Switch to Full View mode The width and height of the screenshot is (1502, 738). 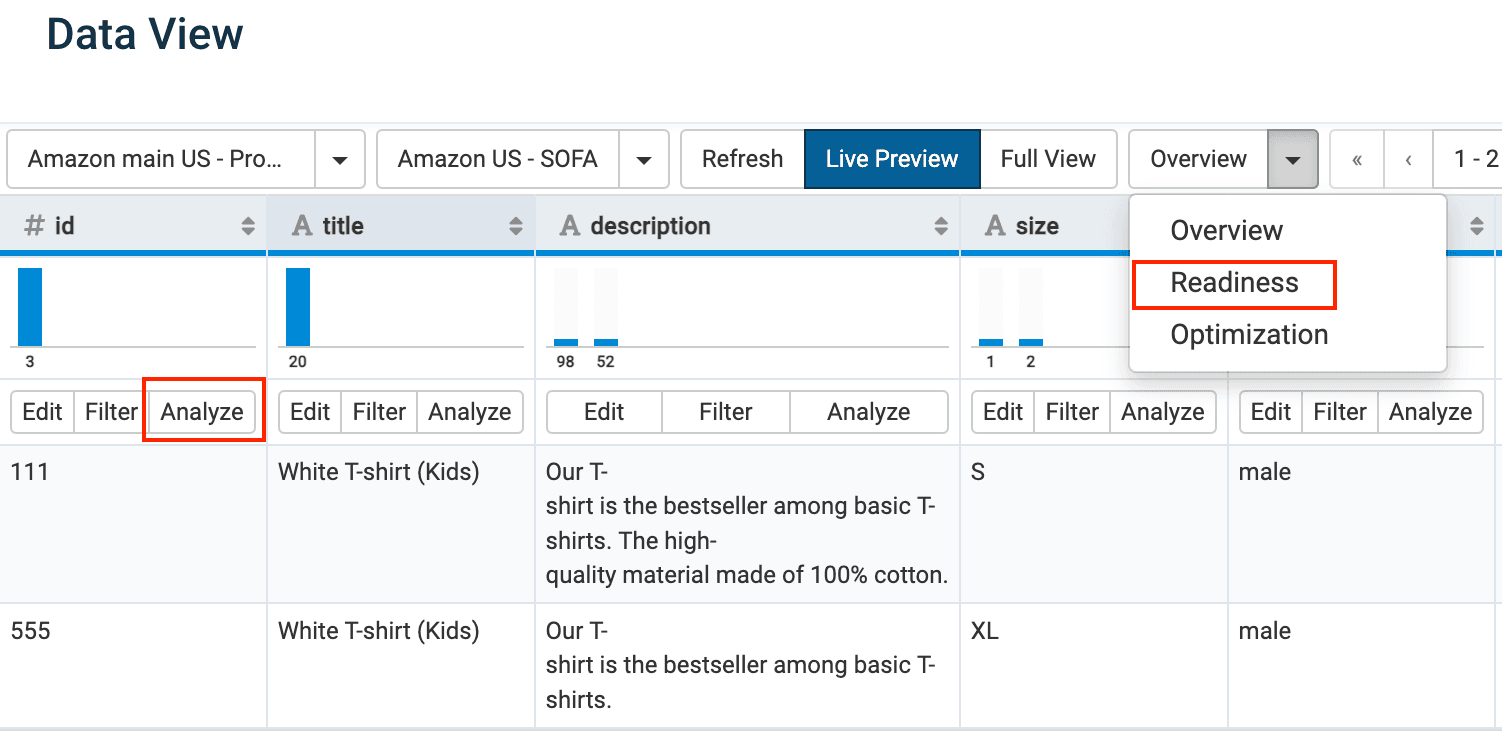(1048, 159)
